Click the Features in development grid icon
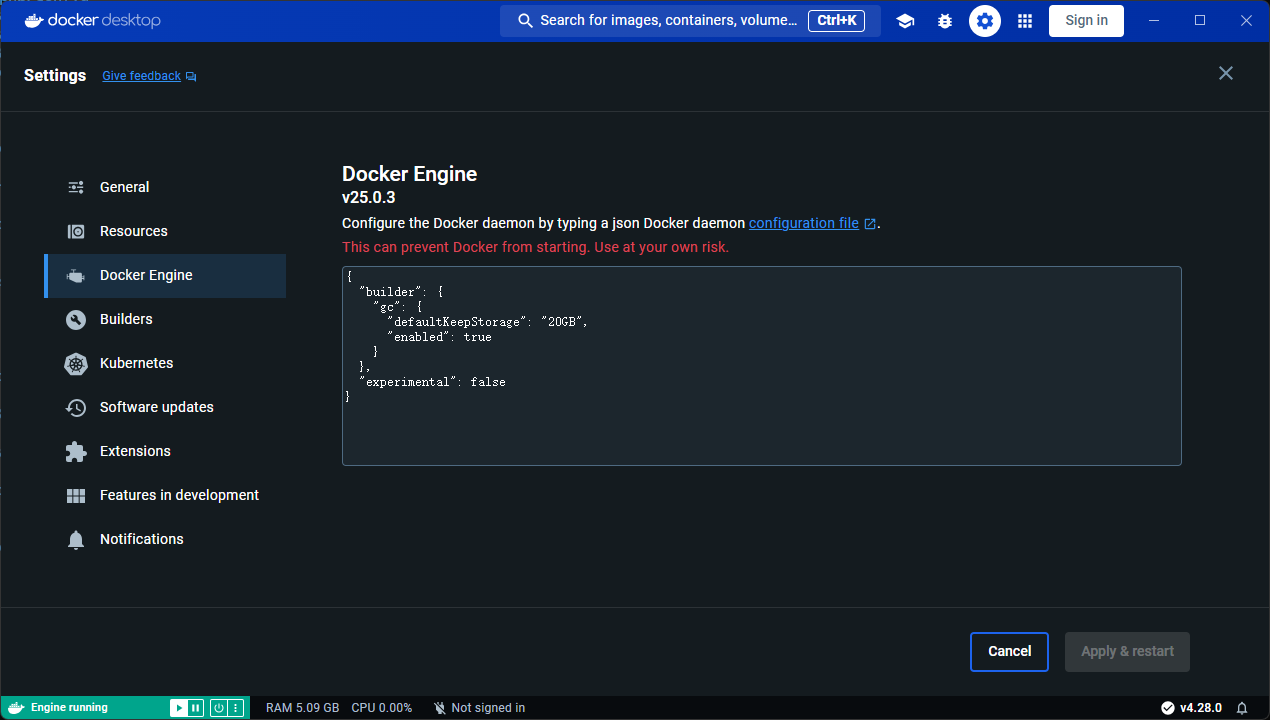 76,496
